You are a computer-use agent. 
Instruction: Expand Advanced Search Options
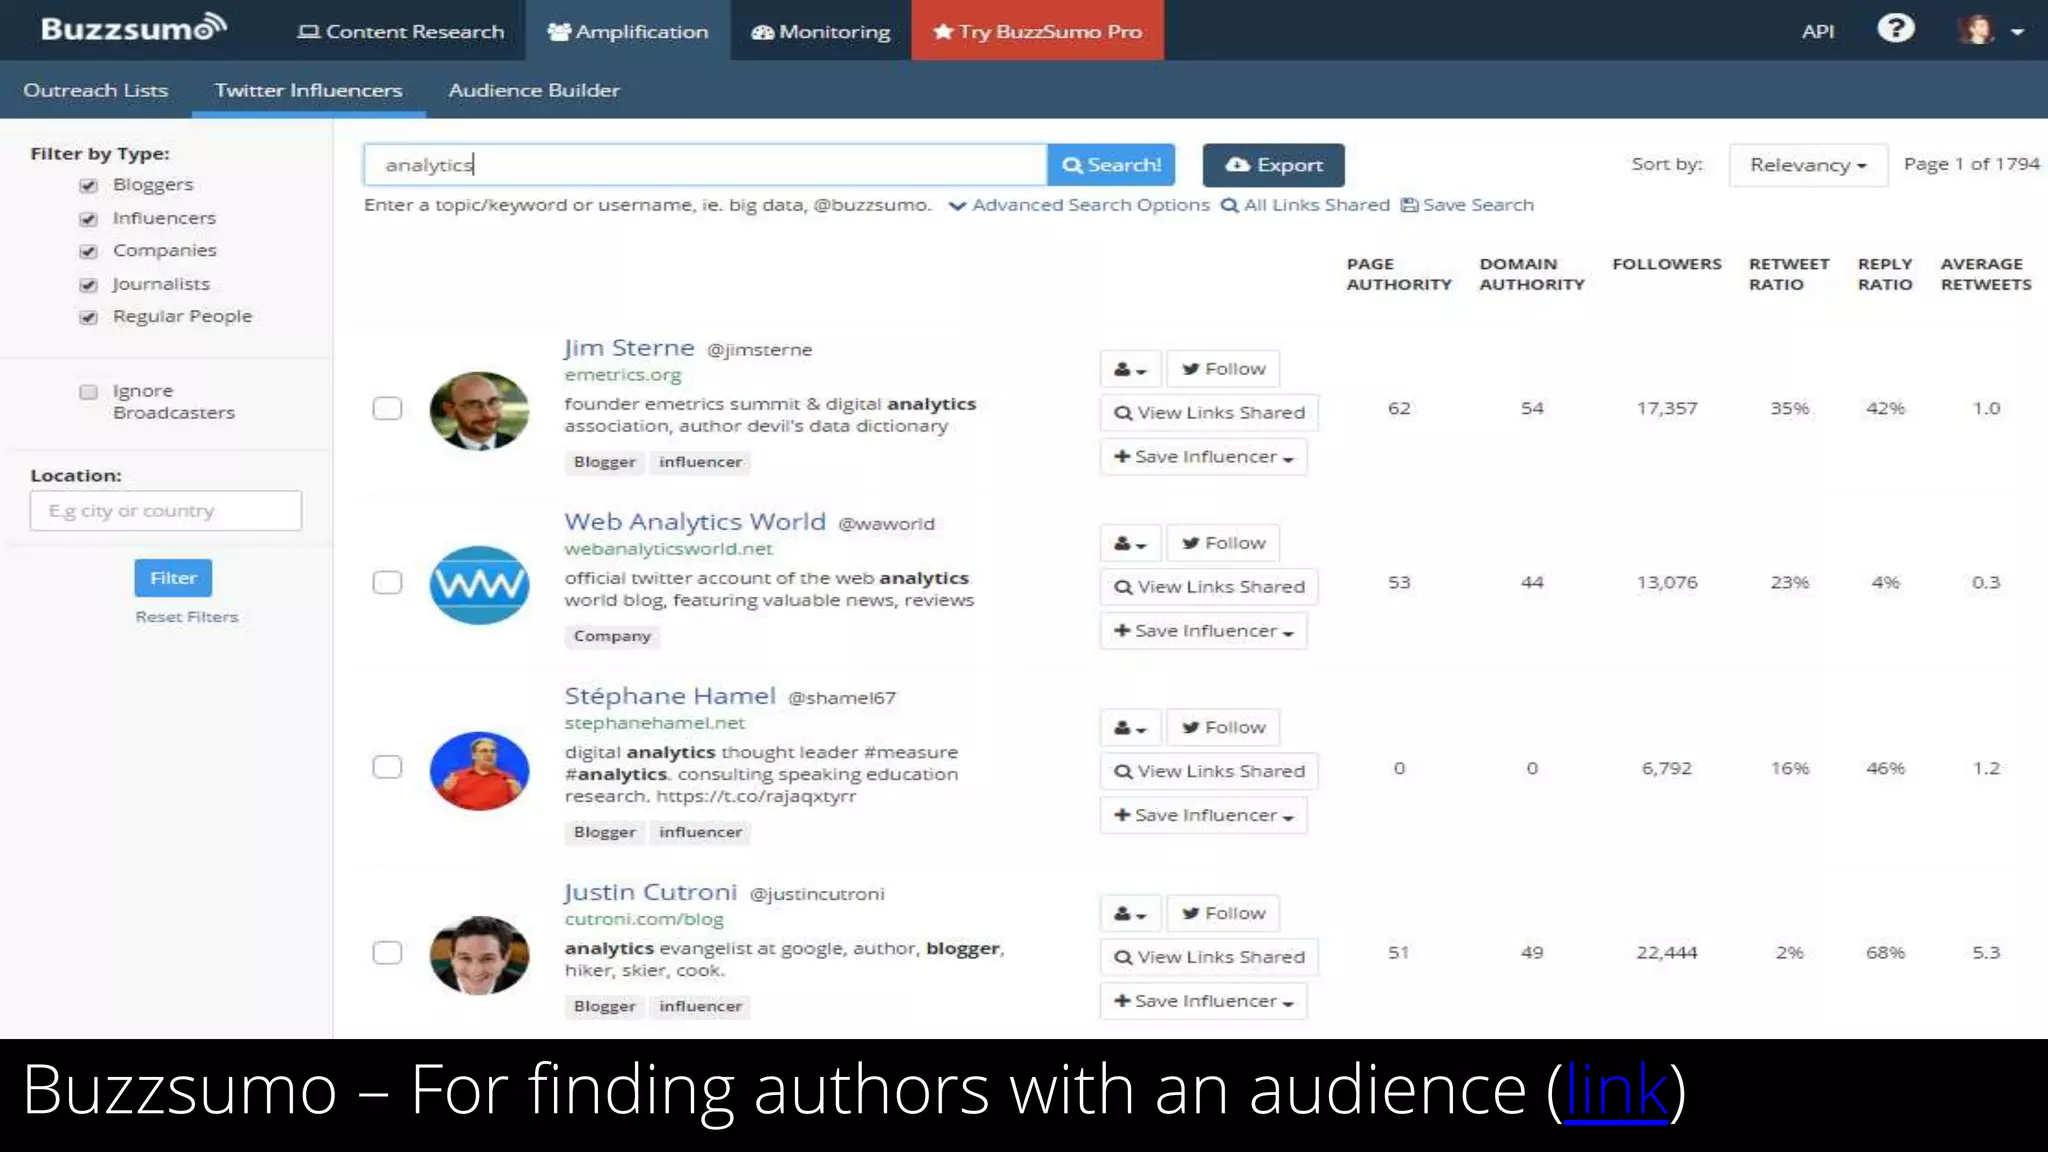click(1079, 205)
